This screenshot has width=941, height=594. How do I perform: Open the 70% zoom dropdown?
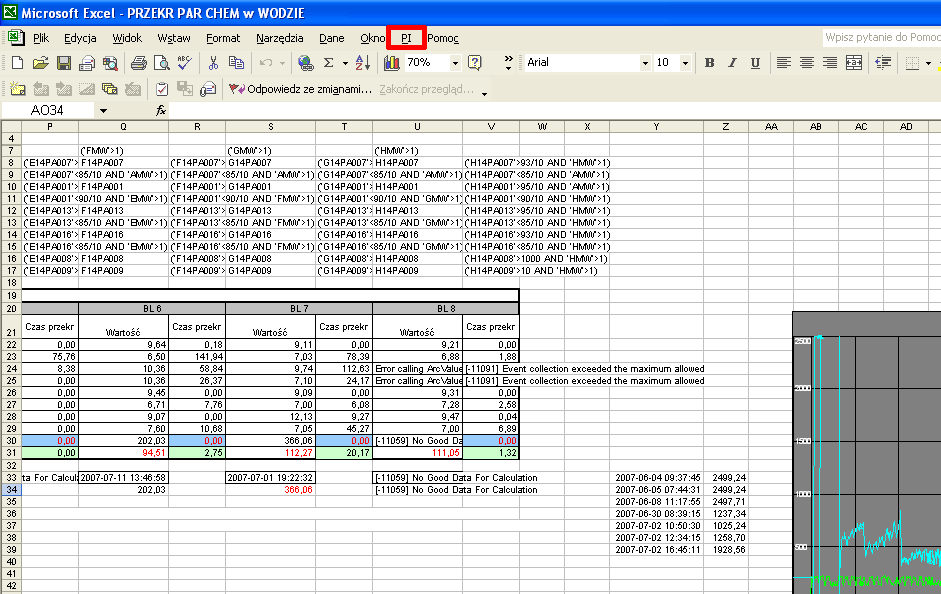point(455,62)
